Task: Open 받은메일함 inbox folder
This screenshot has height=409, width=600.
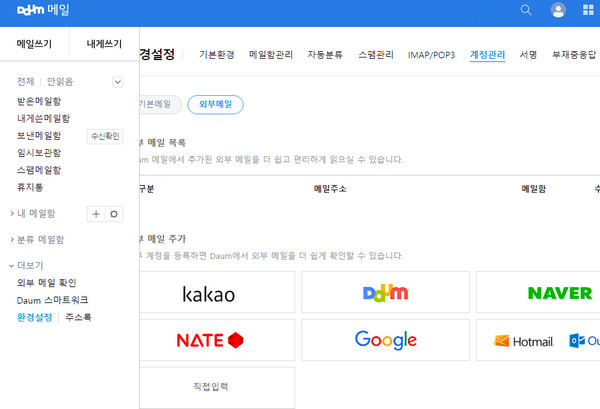Action: 39,101
